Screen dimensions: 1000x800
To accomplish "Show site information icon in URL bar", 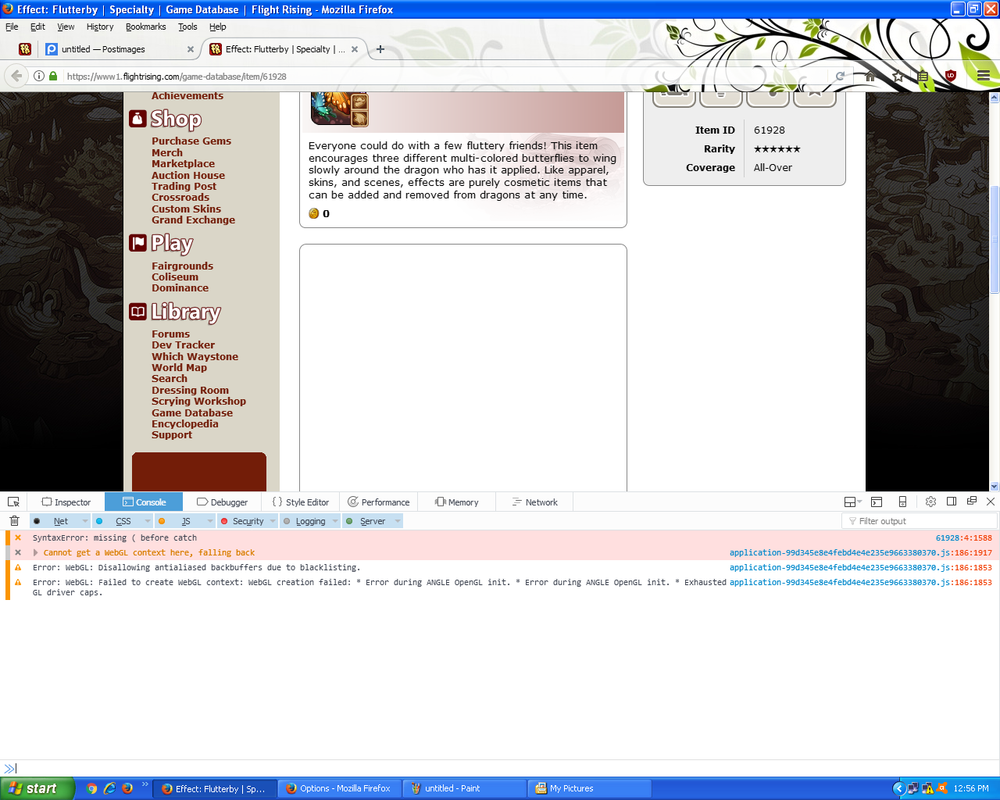I will pyautogui.click(x=39, y=76).
